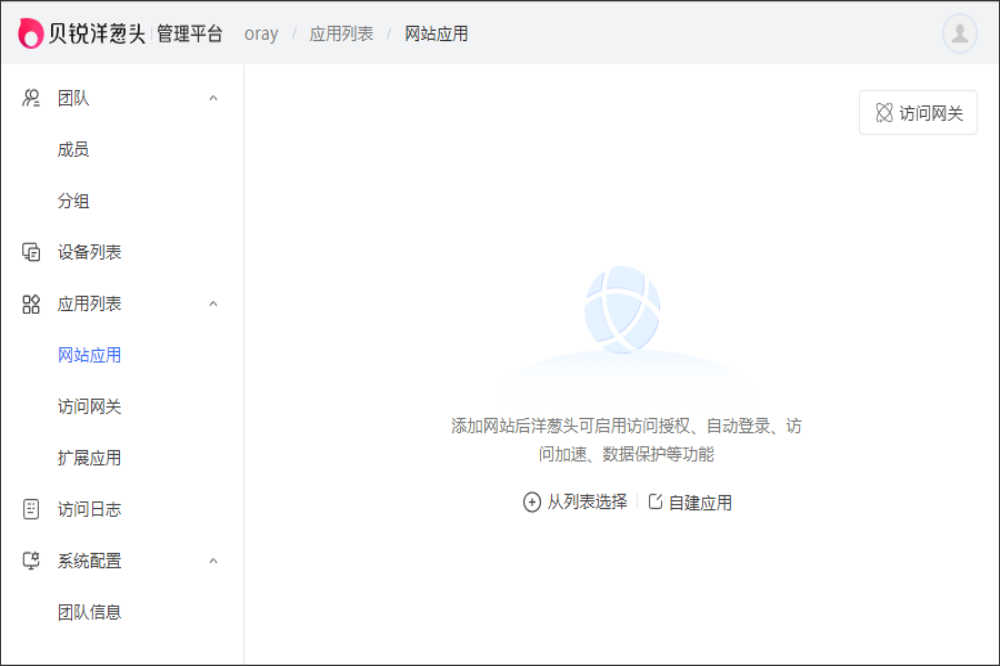Collapse the 应用列表 sidebar section
1000x666 pixels.
point(212,304)
